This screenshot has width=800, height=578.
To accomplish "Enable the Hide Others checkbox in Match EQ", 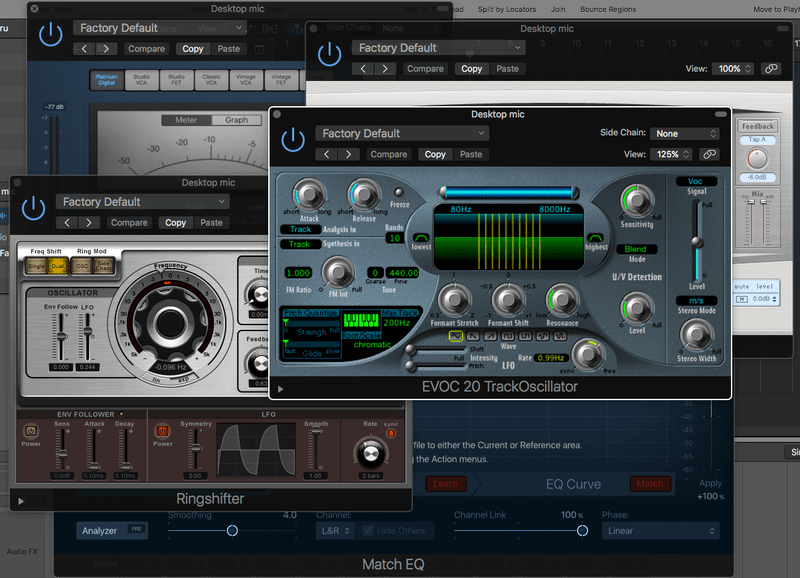I will coord(370,530).
